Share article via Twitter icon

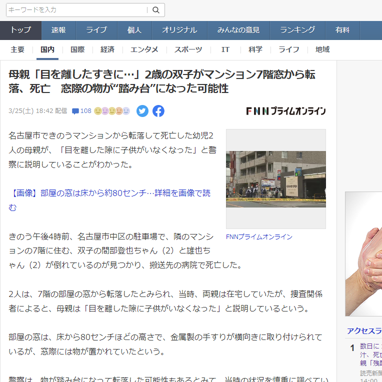pos(142,111)
